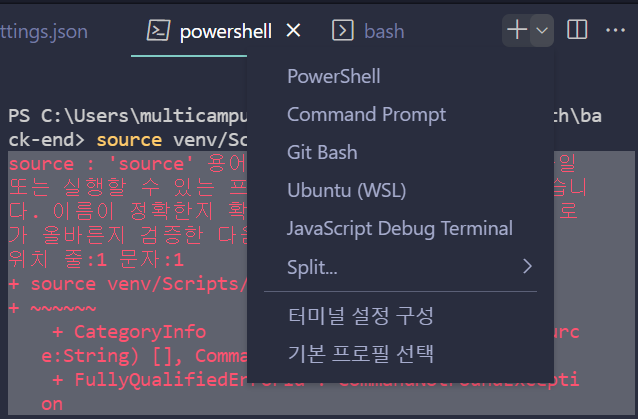The image size is (638, 419).
Task: Launch JavaScript Debug Terminal
Action: [x=400, y=229]
